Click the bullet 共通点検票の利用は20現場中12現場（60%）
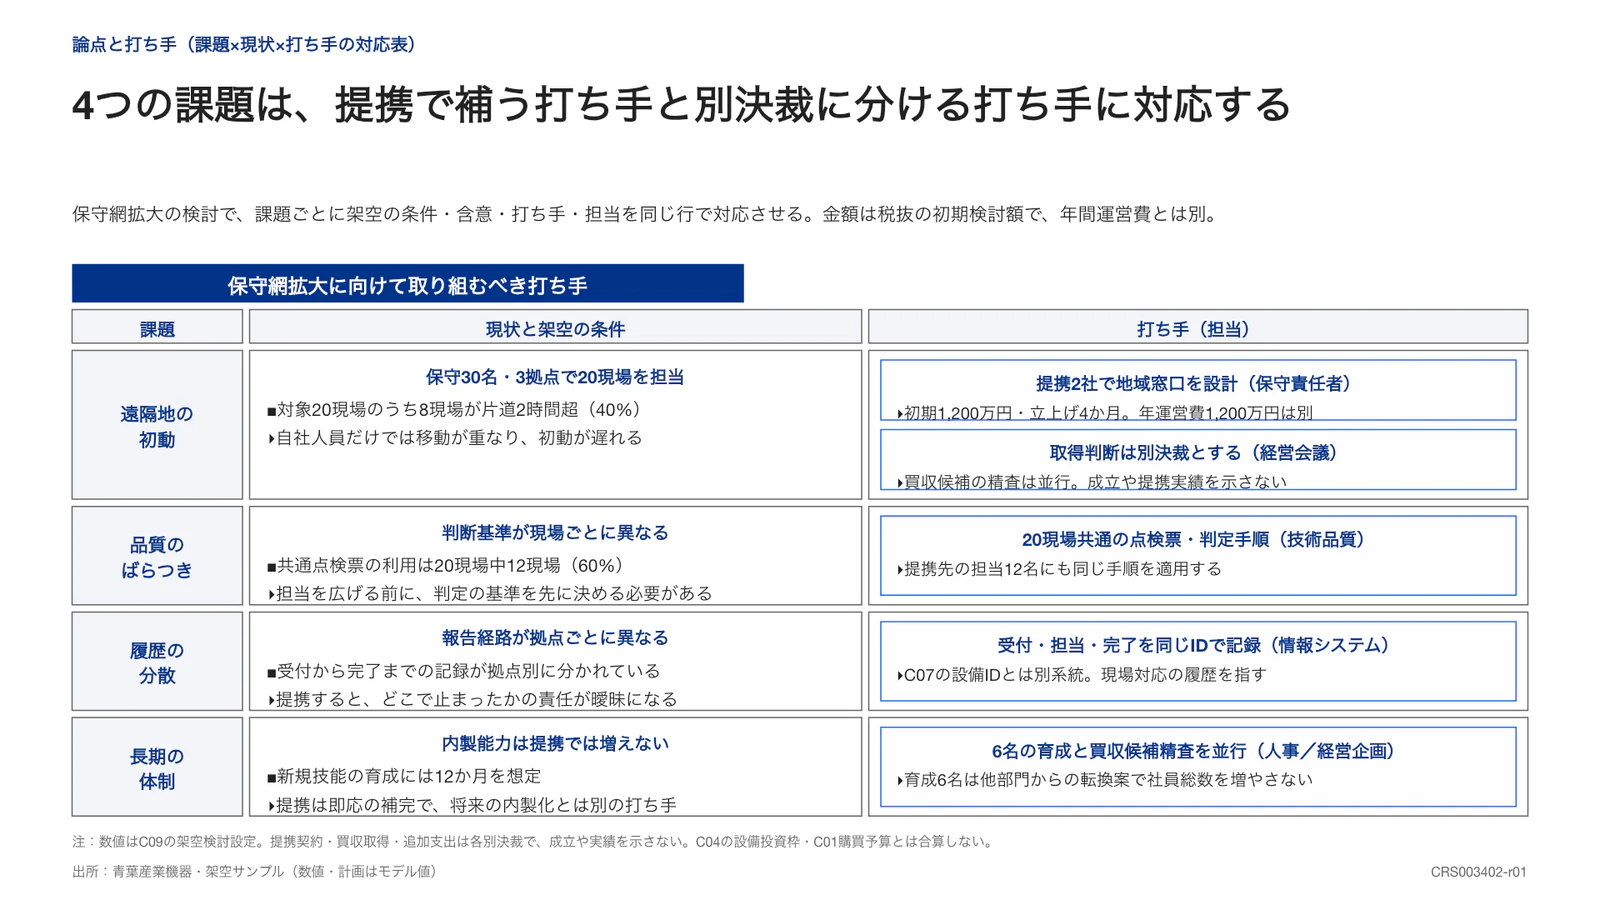Viewport: 1600px width, 900px height. (x=449, y=566)
